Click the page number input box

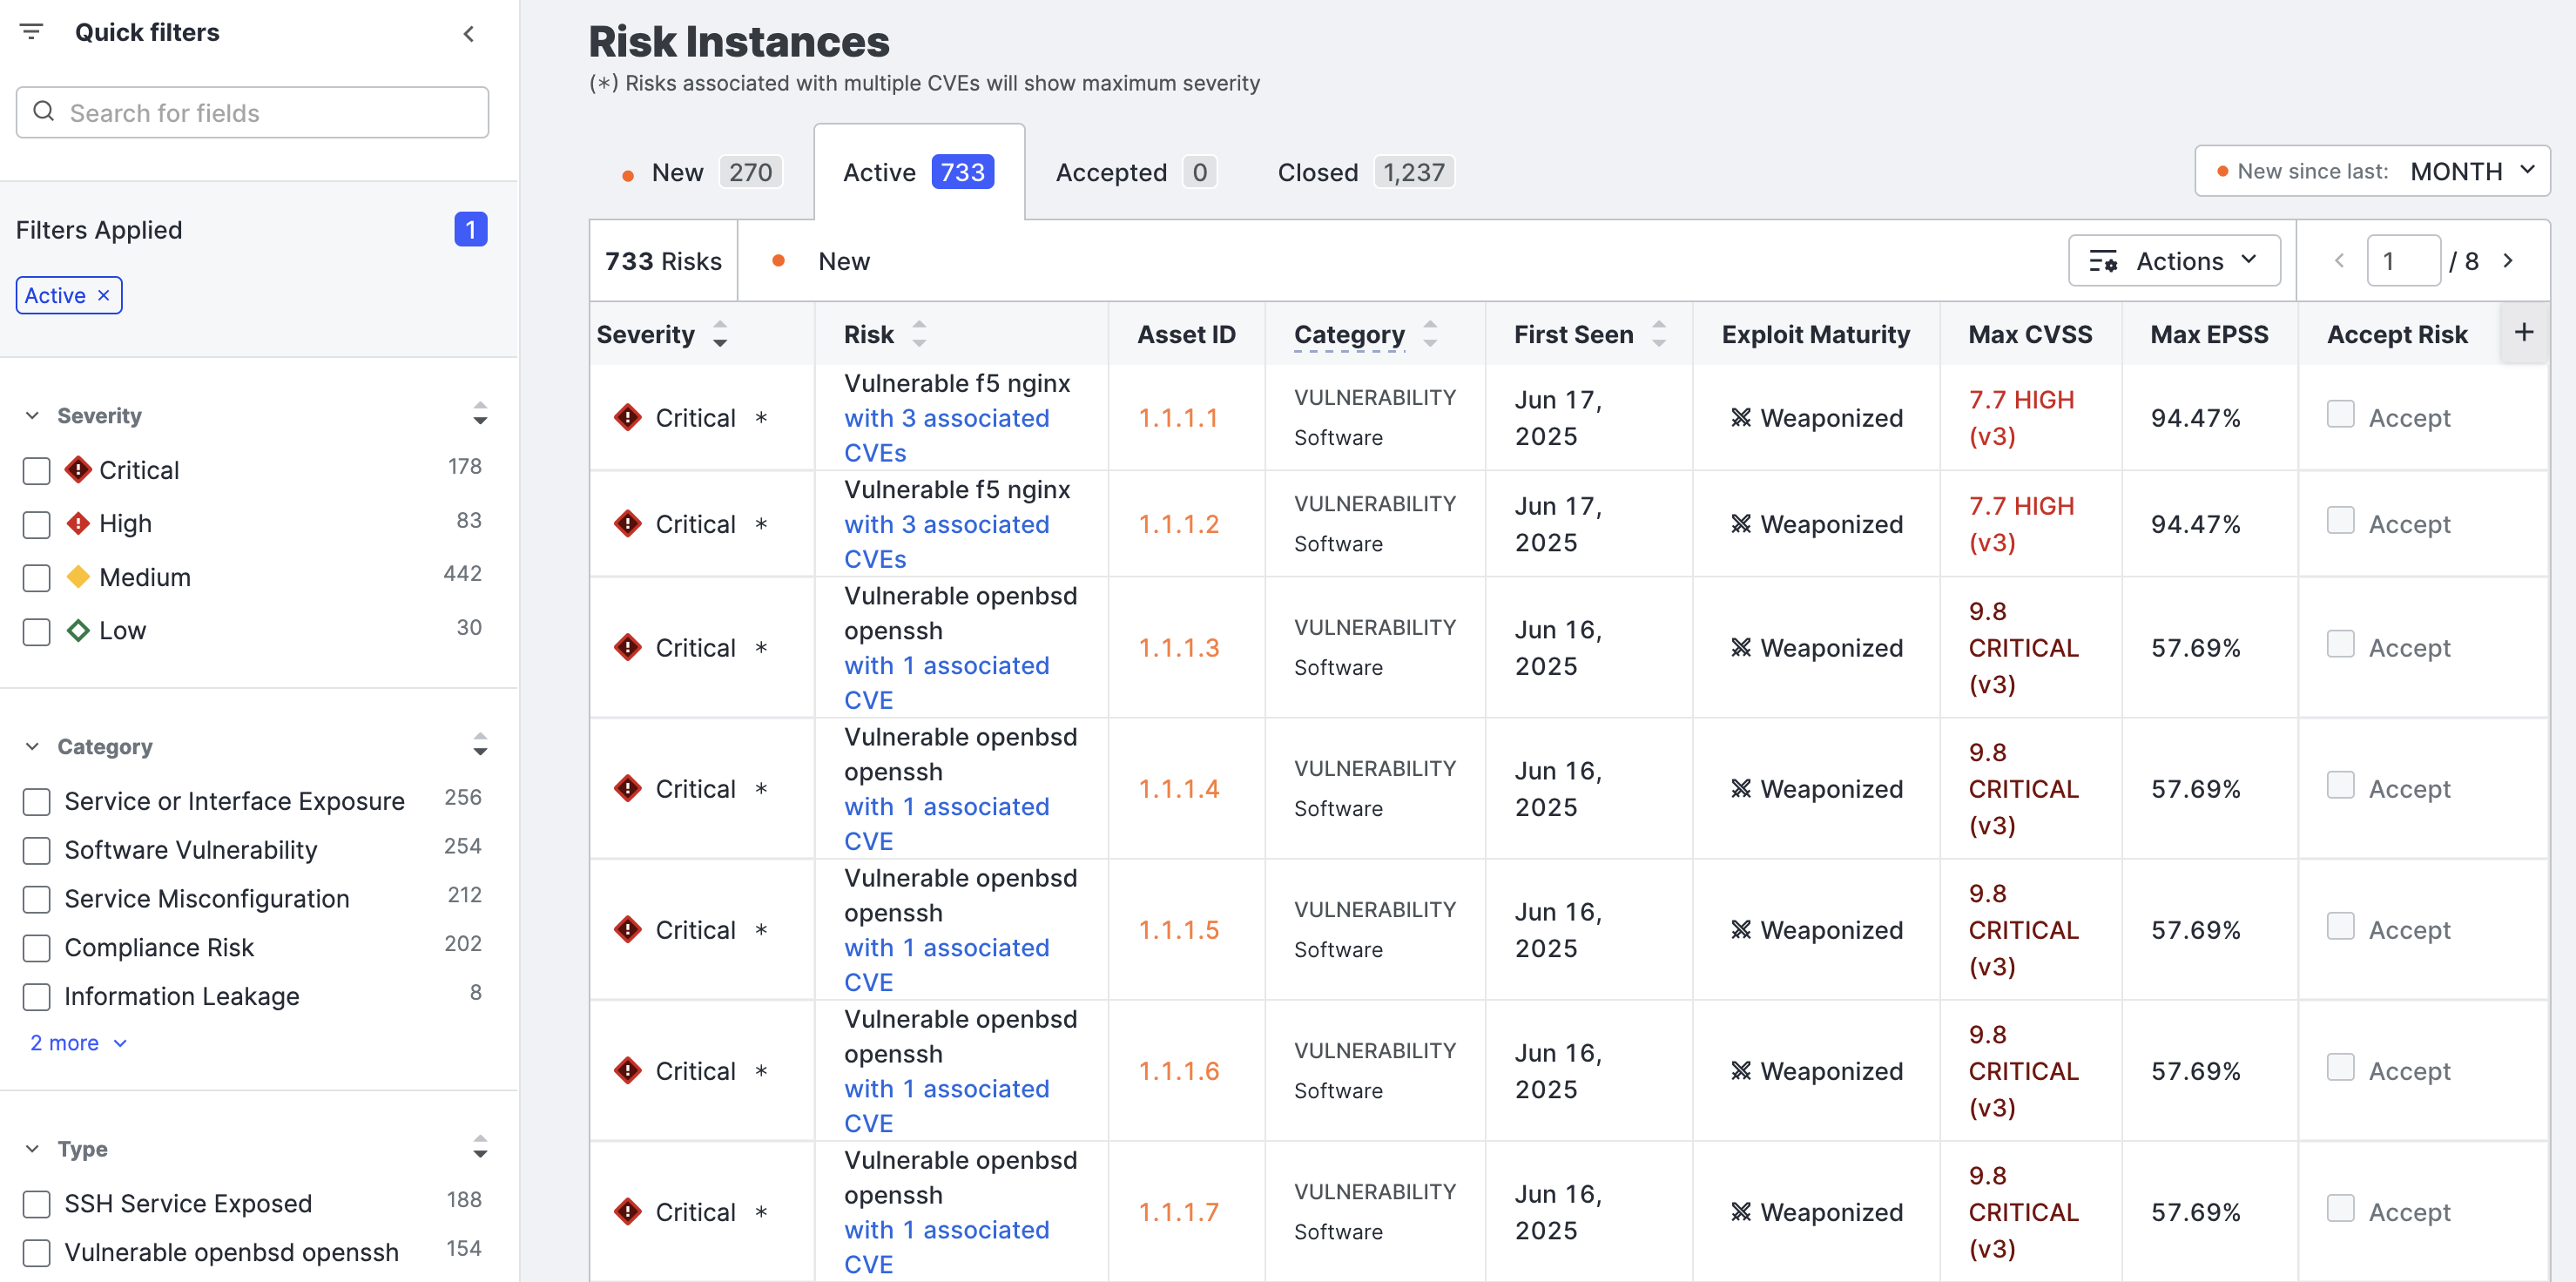(2403, 261)
